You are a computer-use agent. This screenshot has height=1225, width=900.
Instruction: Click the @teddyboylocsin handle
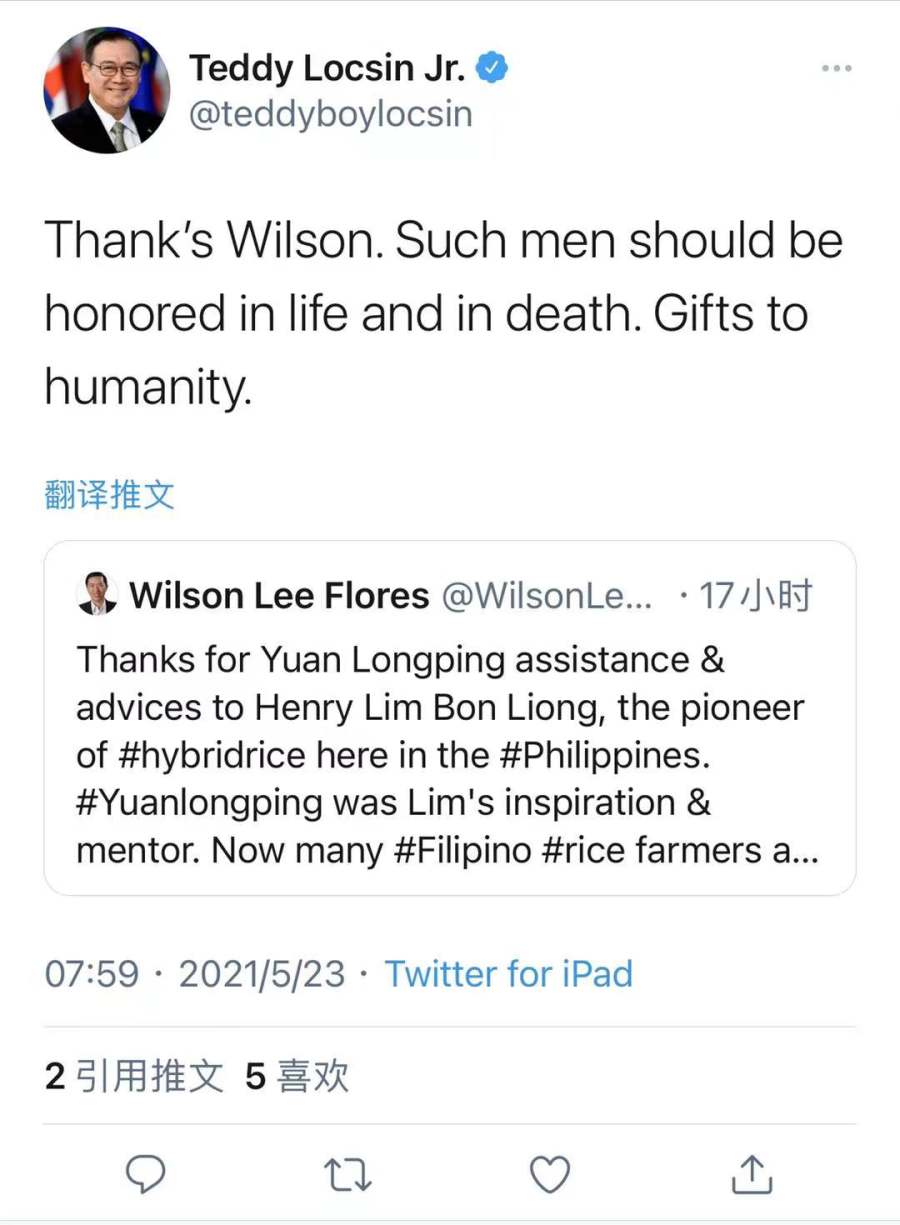[330, 114]
